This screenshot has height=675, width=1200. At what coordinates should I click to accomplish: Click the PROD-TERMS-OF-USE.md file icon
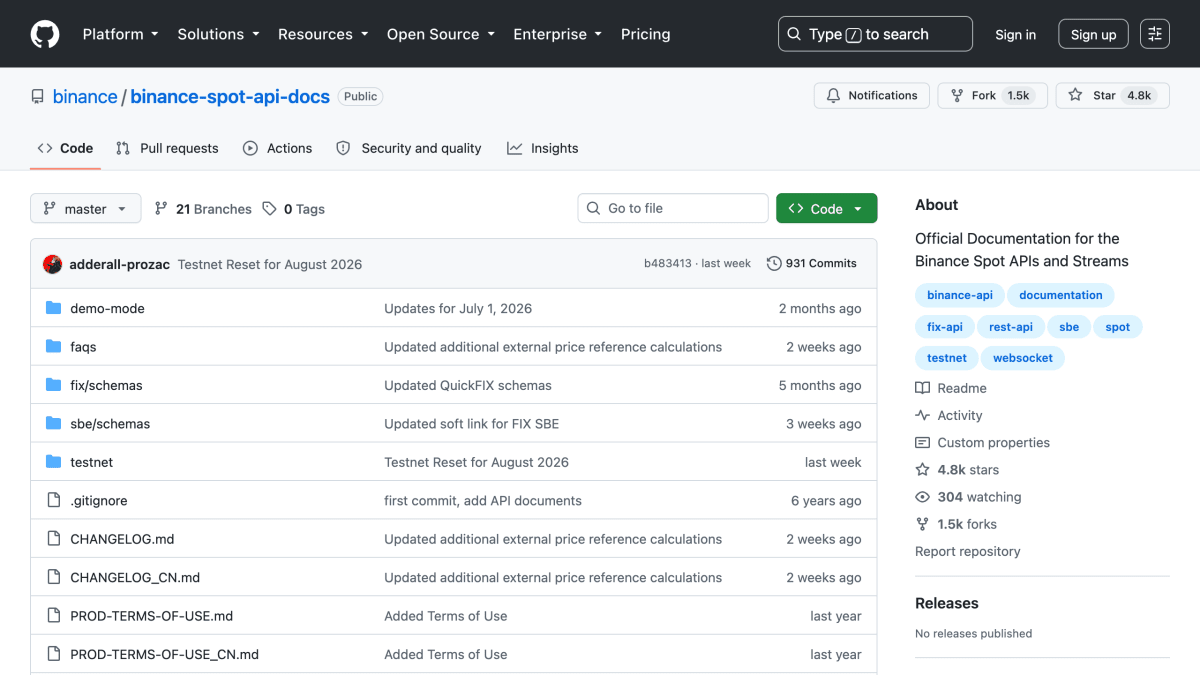(54, 616)
